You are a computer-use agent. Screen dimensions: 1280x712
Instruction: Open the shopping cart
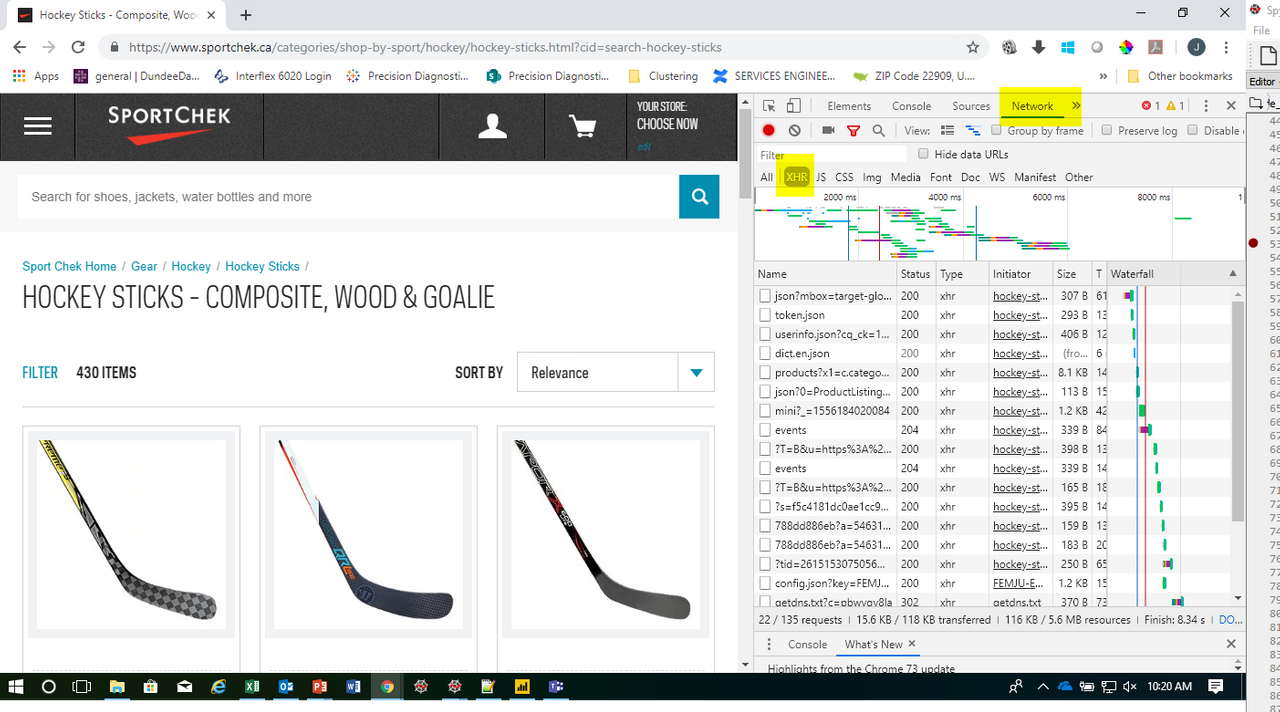583,126
